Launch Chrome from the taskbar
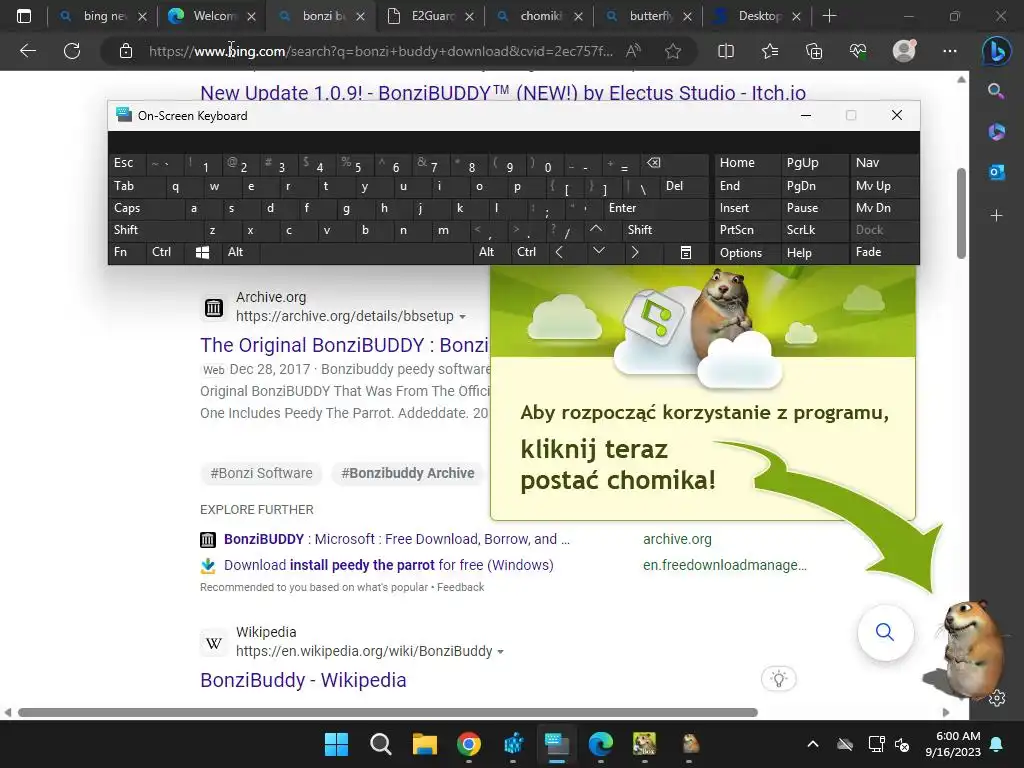The image size is (1024, 768). click(469, 744)
